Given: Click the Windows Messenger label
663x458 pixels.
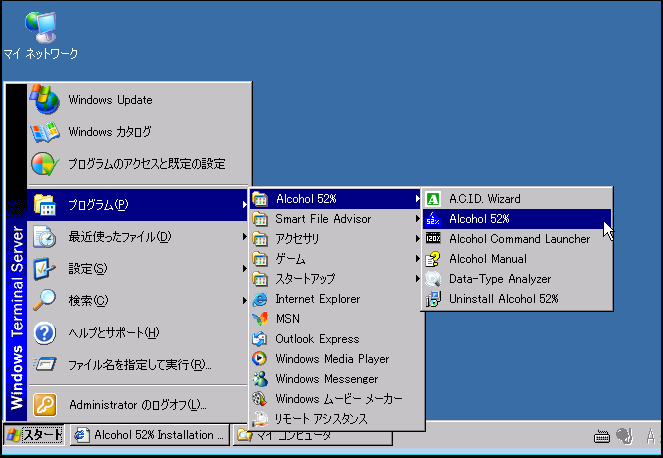Looking at the screenshot, I should pyautogui.click(x=326, y=379).
